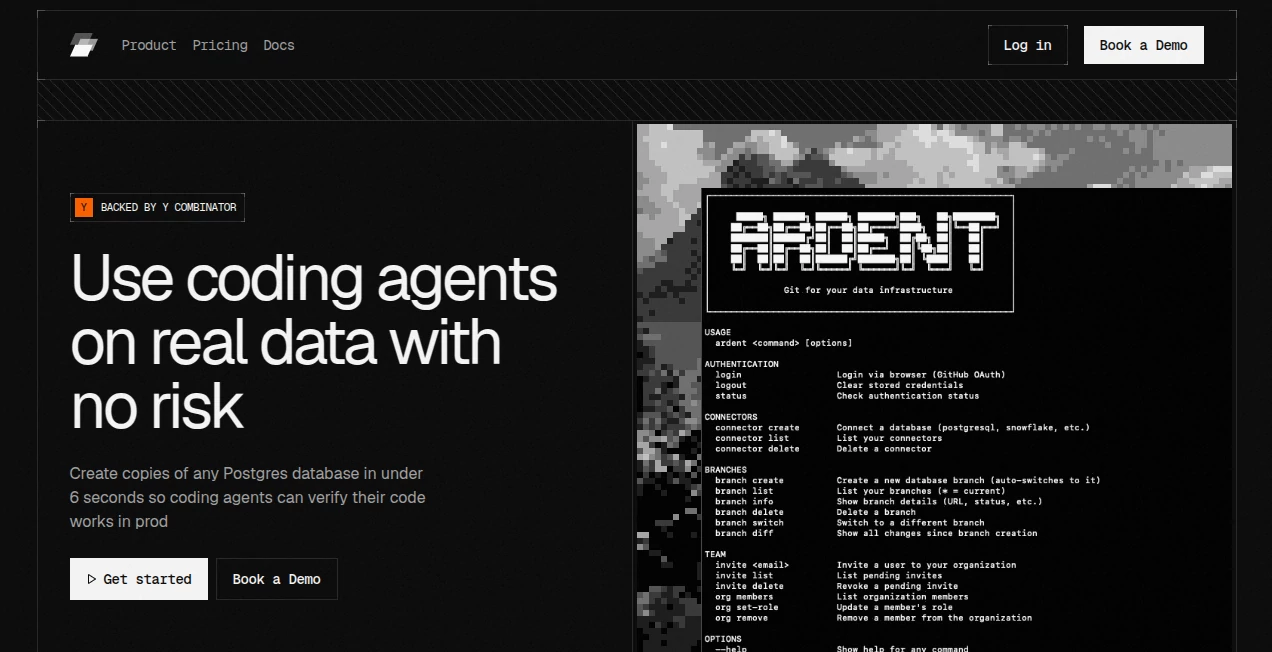This screenshot has height=652, width=1272.
Task: Click "Show all changes since branch creation"
Action: [x=937, y=533]
